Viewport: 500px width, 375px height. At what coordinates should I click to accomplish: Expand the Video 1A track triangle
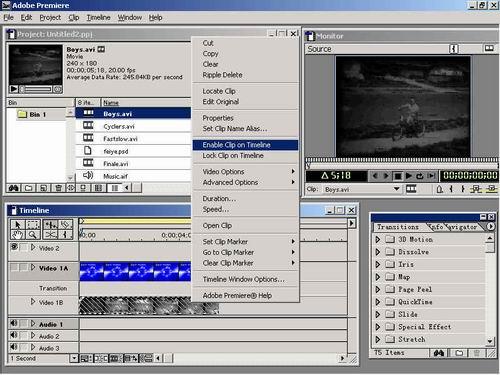click(33, 267)
